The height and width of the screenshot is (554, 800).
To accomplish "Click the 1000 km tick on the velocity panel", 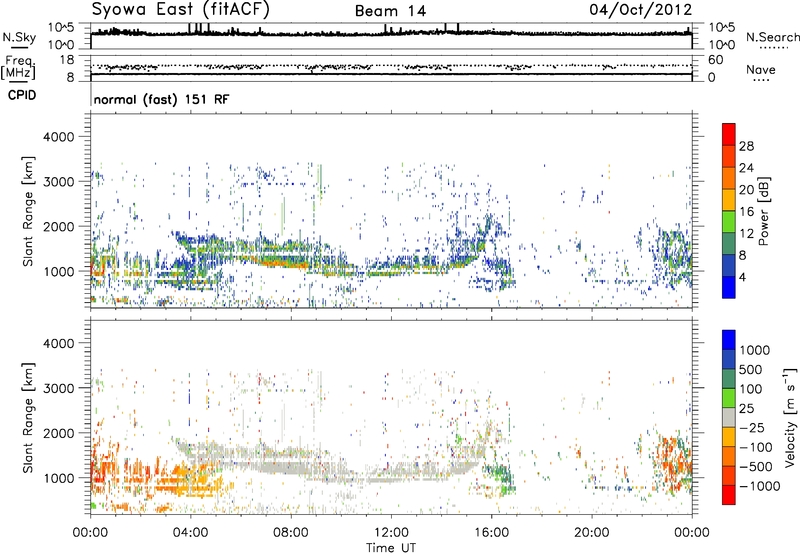I will tap(60, 478).
